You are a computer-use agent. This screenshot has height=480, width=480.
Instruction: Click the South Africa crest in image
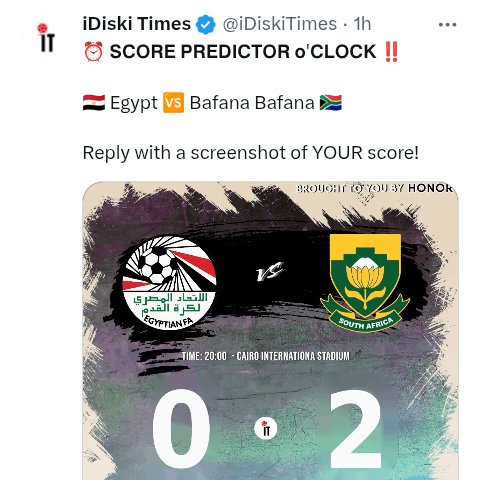pyautogui.click(x=365, y=283)
